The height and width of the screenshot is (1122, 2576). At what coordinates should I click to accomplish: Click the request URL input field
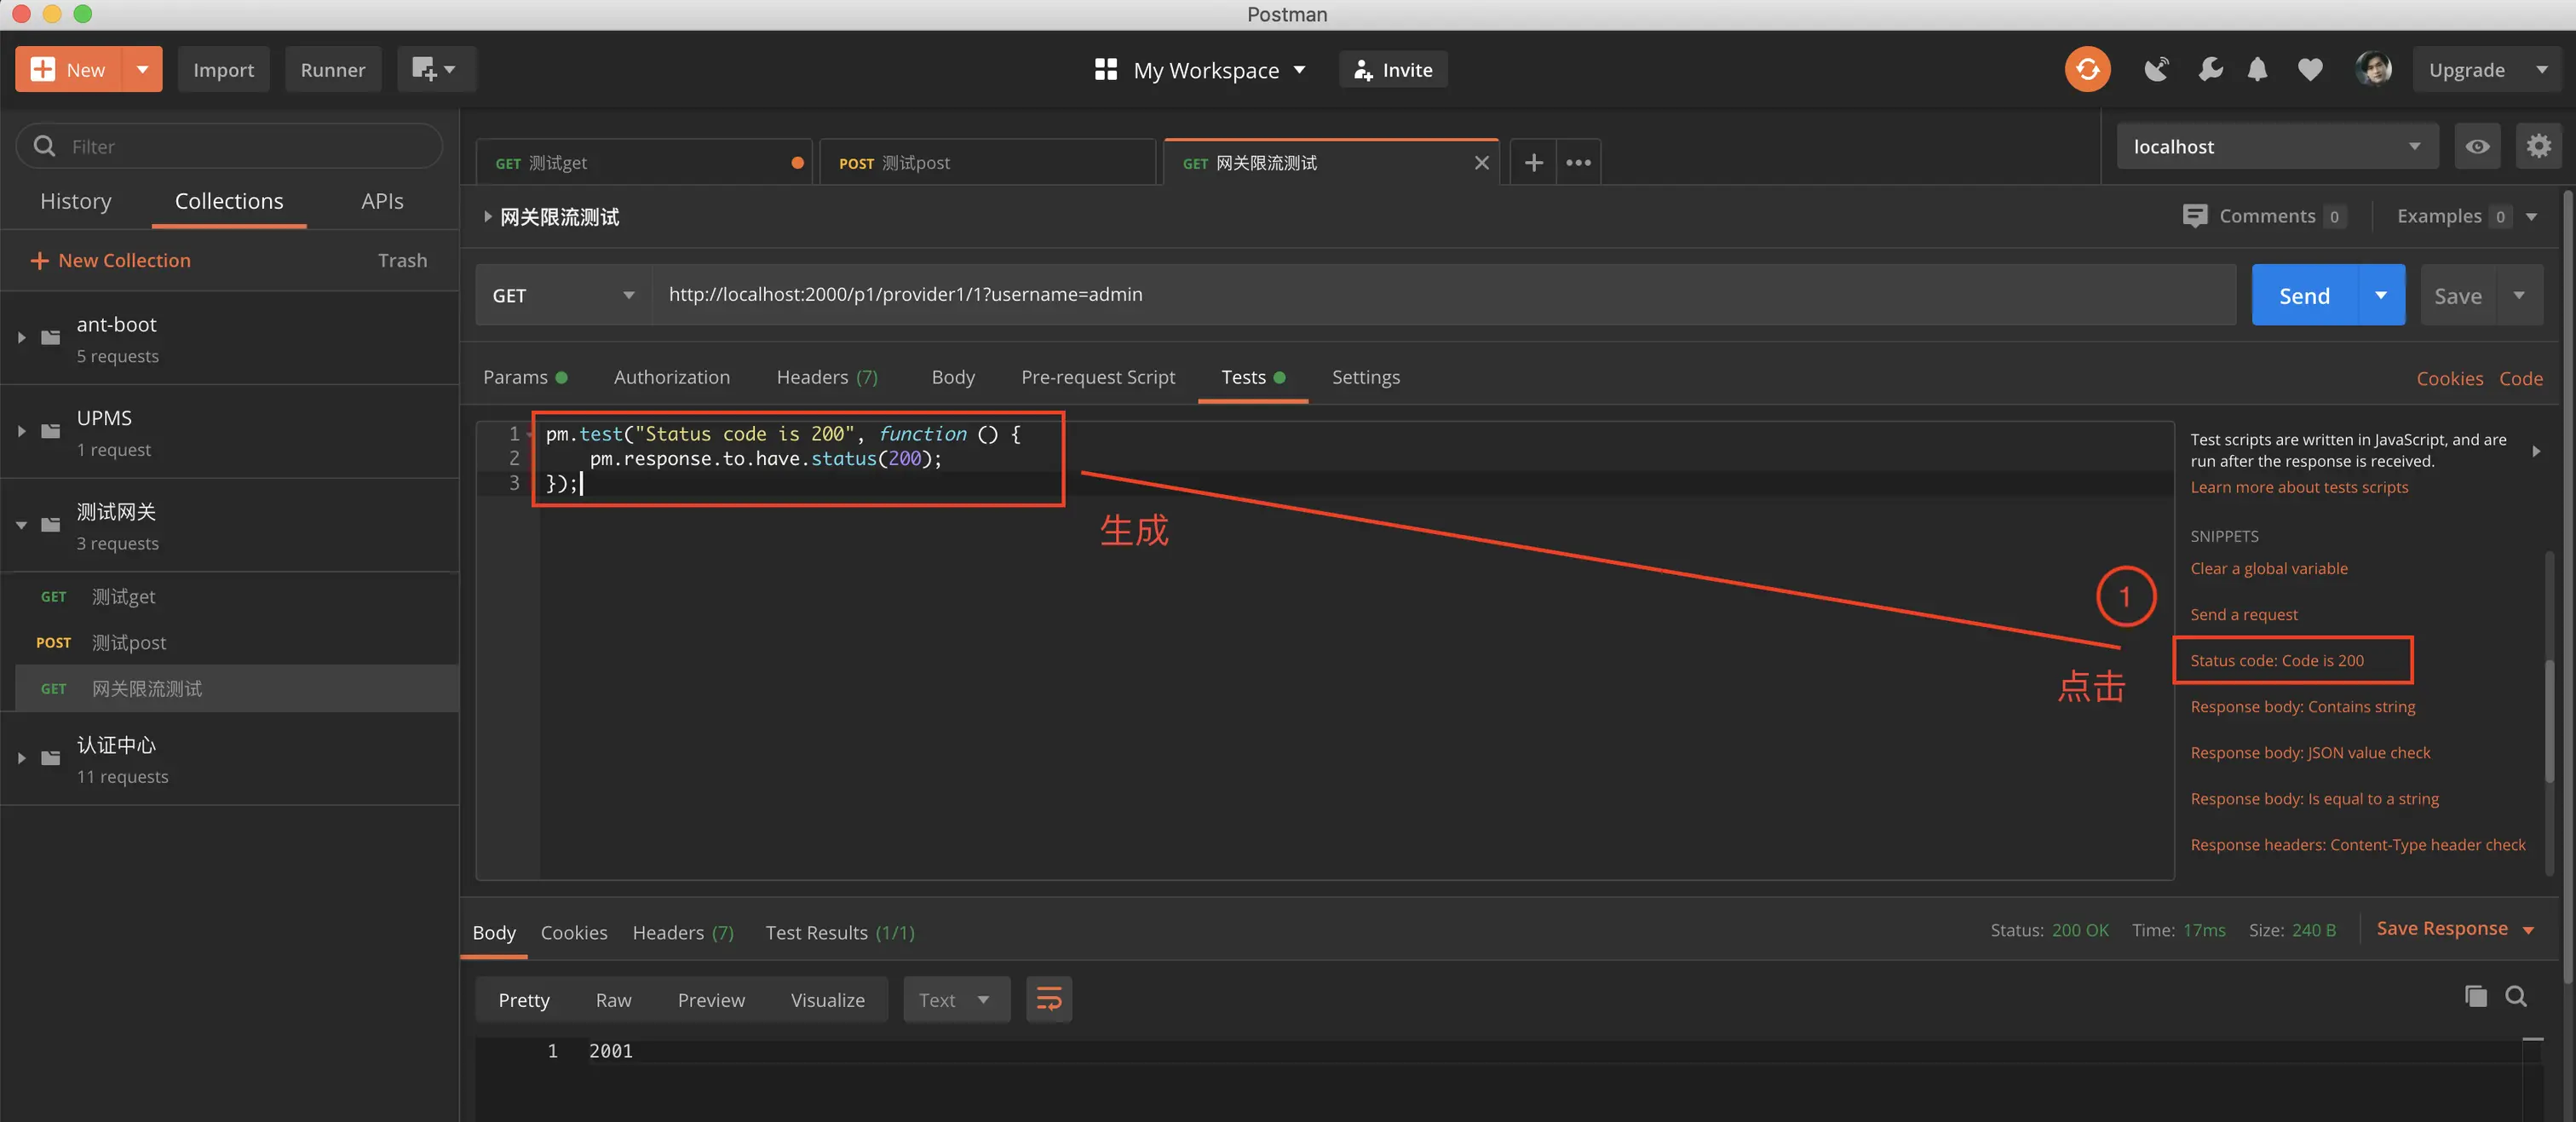point(1440,295)
